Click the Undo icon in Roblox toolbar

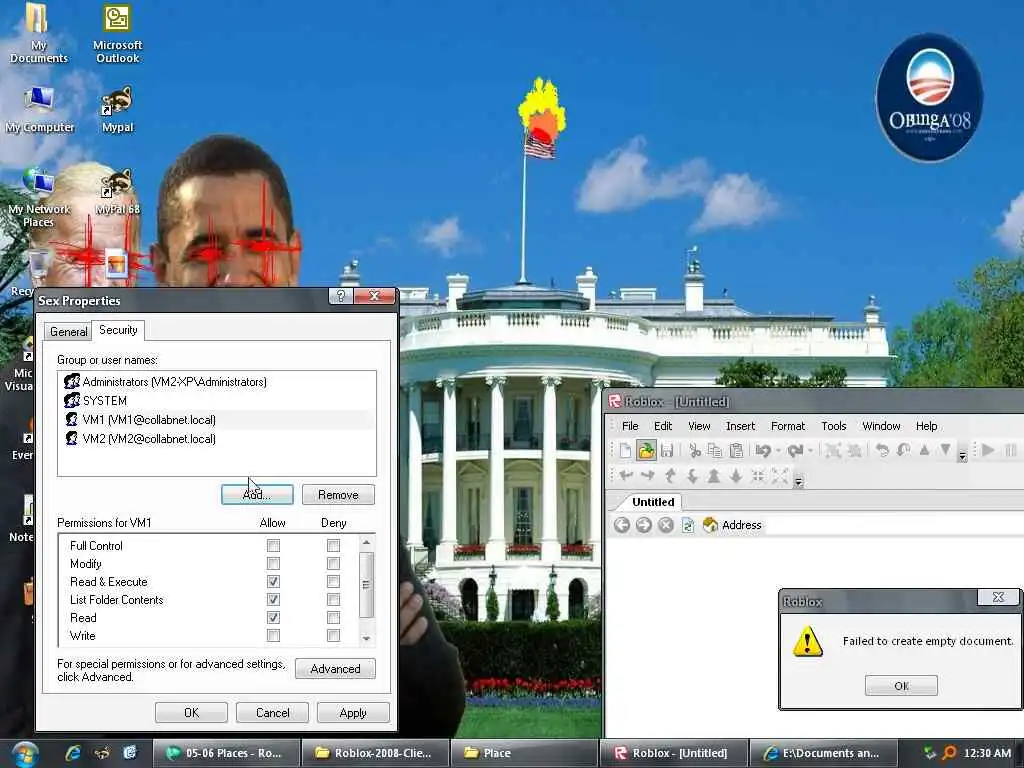coord(763,450)
